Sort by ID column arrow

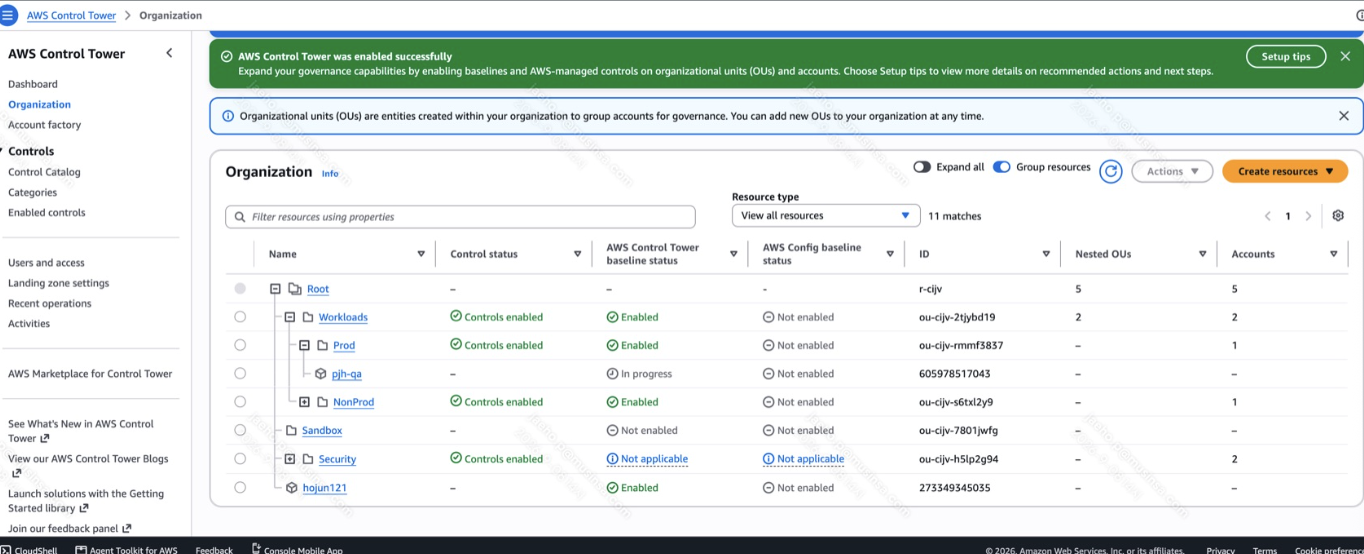point(1046,254)
